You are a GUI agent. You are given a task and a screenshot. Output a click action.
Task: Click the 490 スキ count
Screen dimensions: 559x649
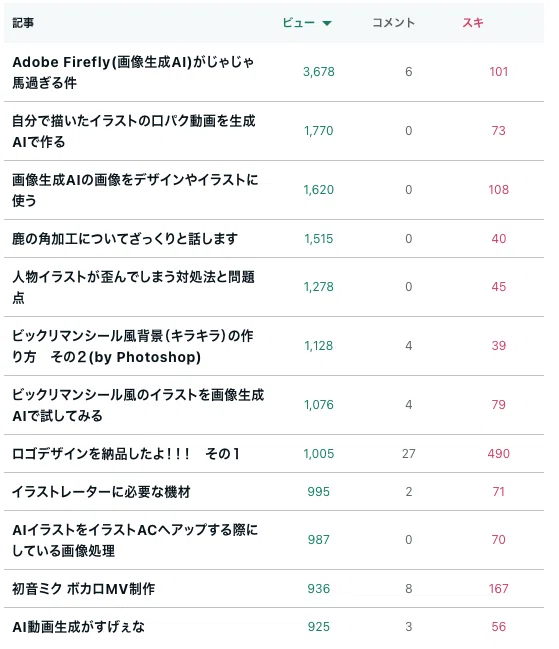(x=499, y=454)
